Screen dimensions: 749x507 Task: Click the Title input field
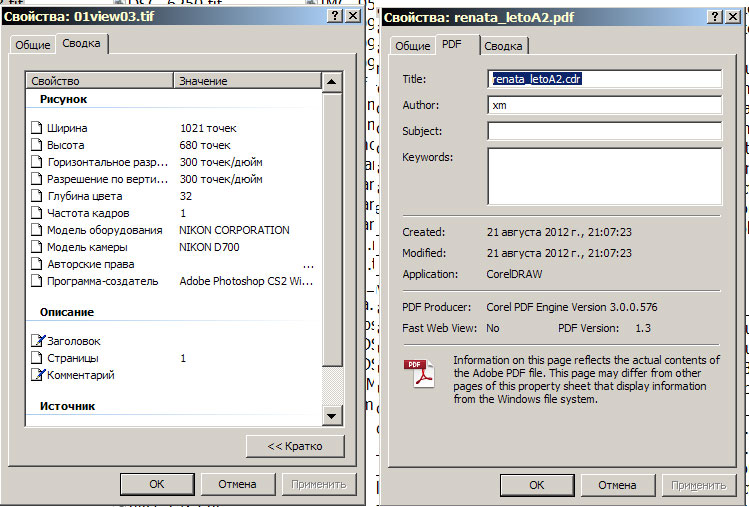[605, 79]
